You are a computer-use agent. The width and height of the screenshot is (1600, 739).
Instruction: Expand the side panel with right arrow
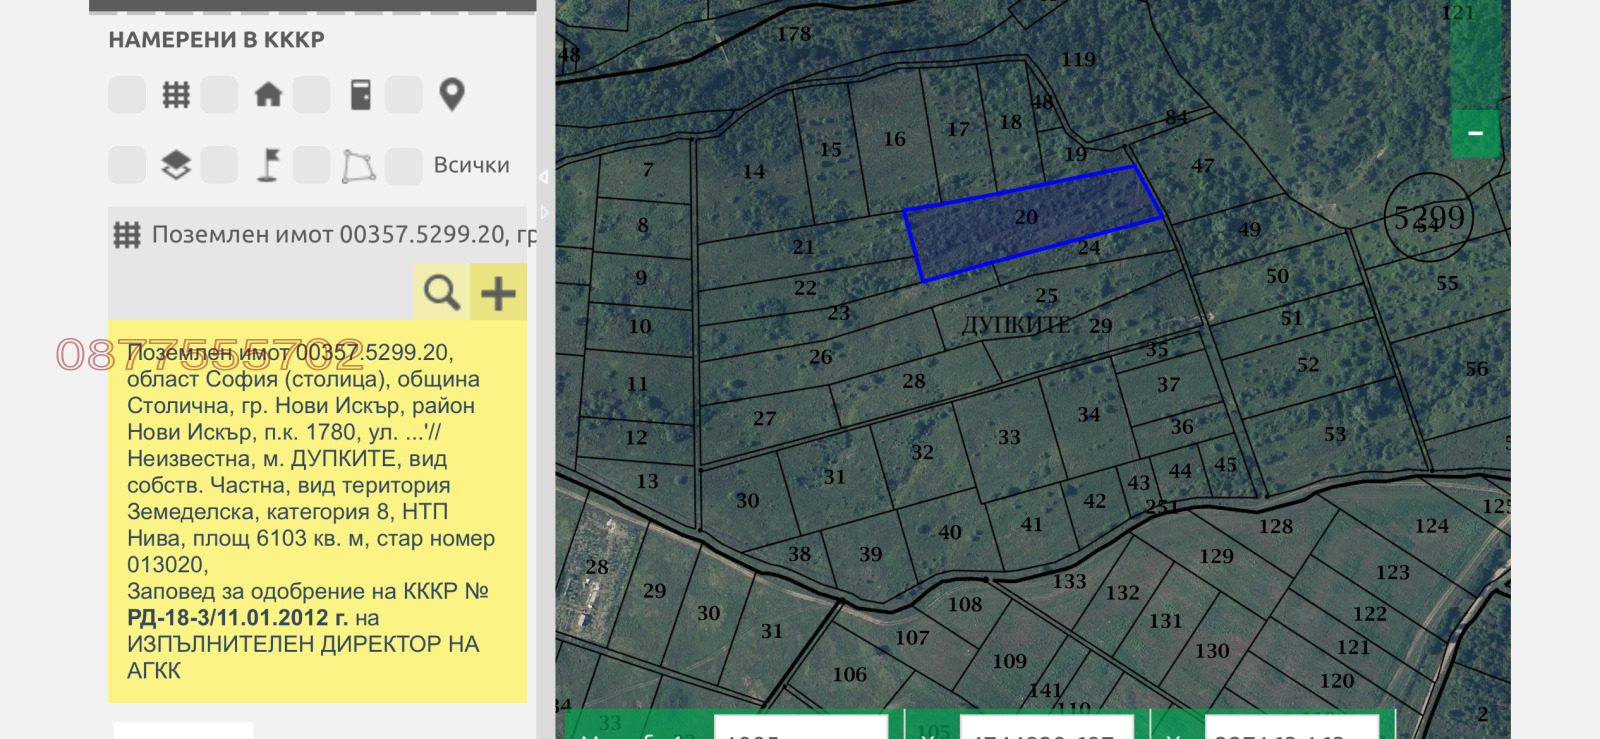(x=545, y=212)
